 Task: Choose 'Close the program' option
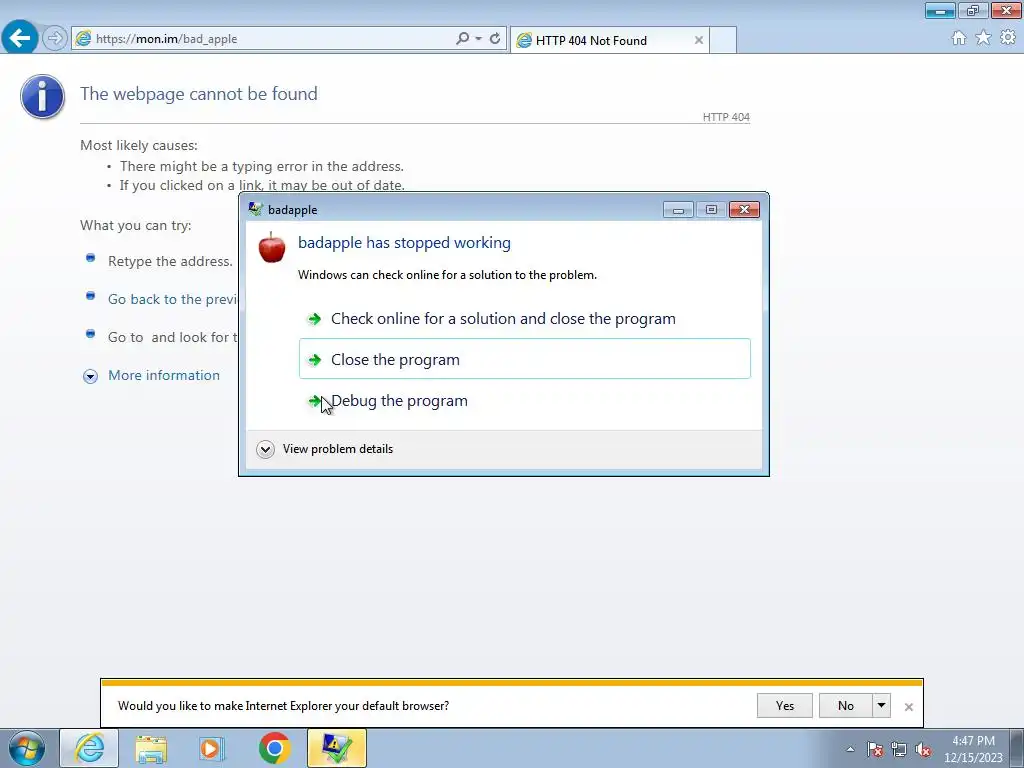524,359
